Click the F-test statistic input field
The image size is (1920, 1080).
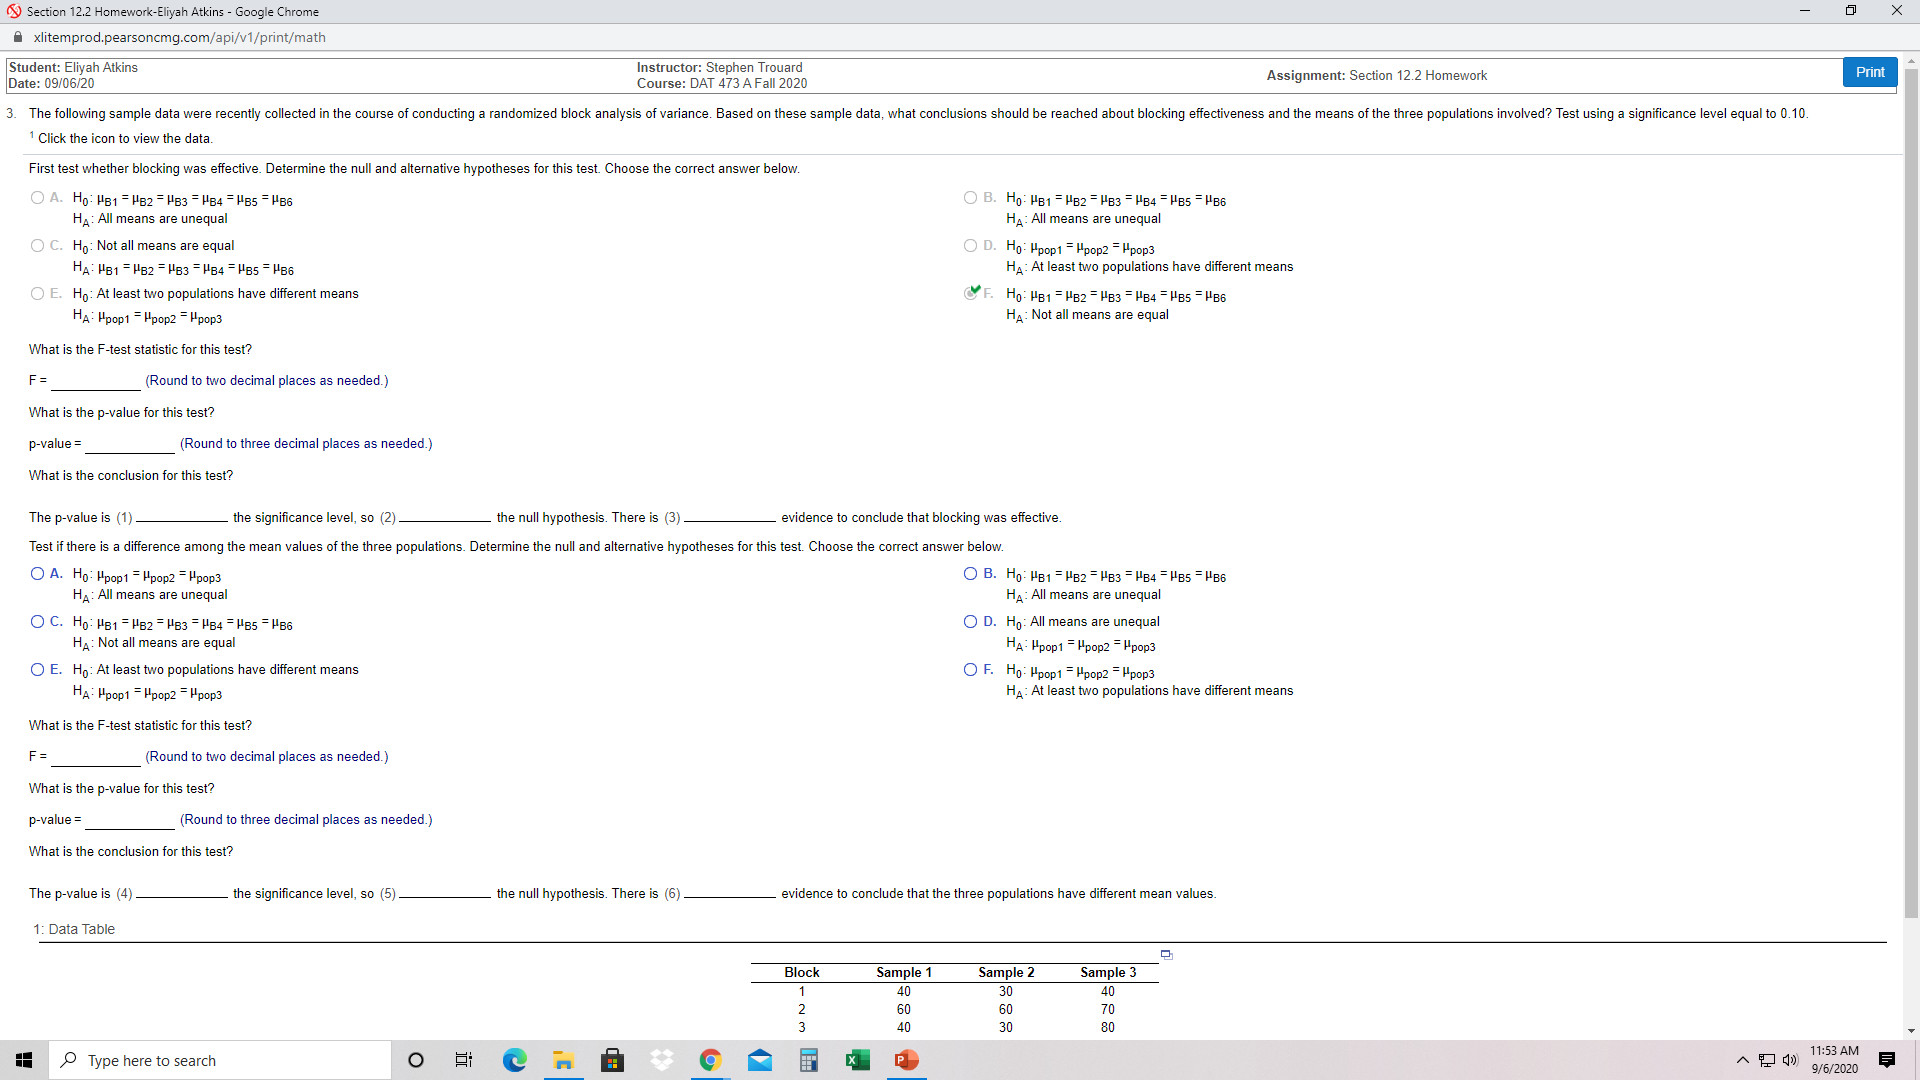point(95,380)
